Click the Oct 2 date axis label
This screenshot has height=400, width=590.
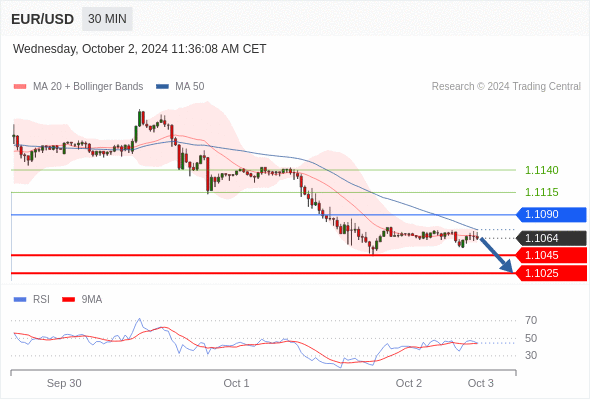coord(409,383)
